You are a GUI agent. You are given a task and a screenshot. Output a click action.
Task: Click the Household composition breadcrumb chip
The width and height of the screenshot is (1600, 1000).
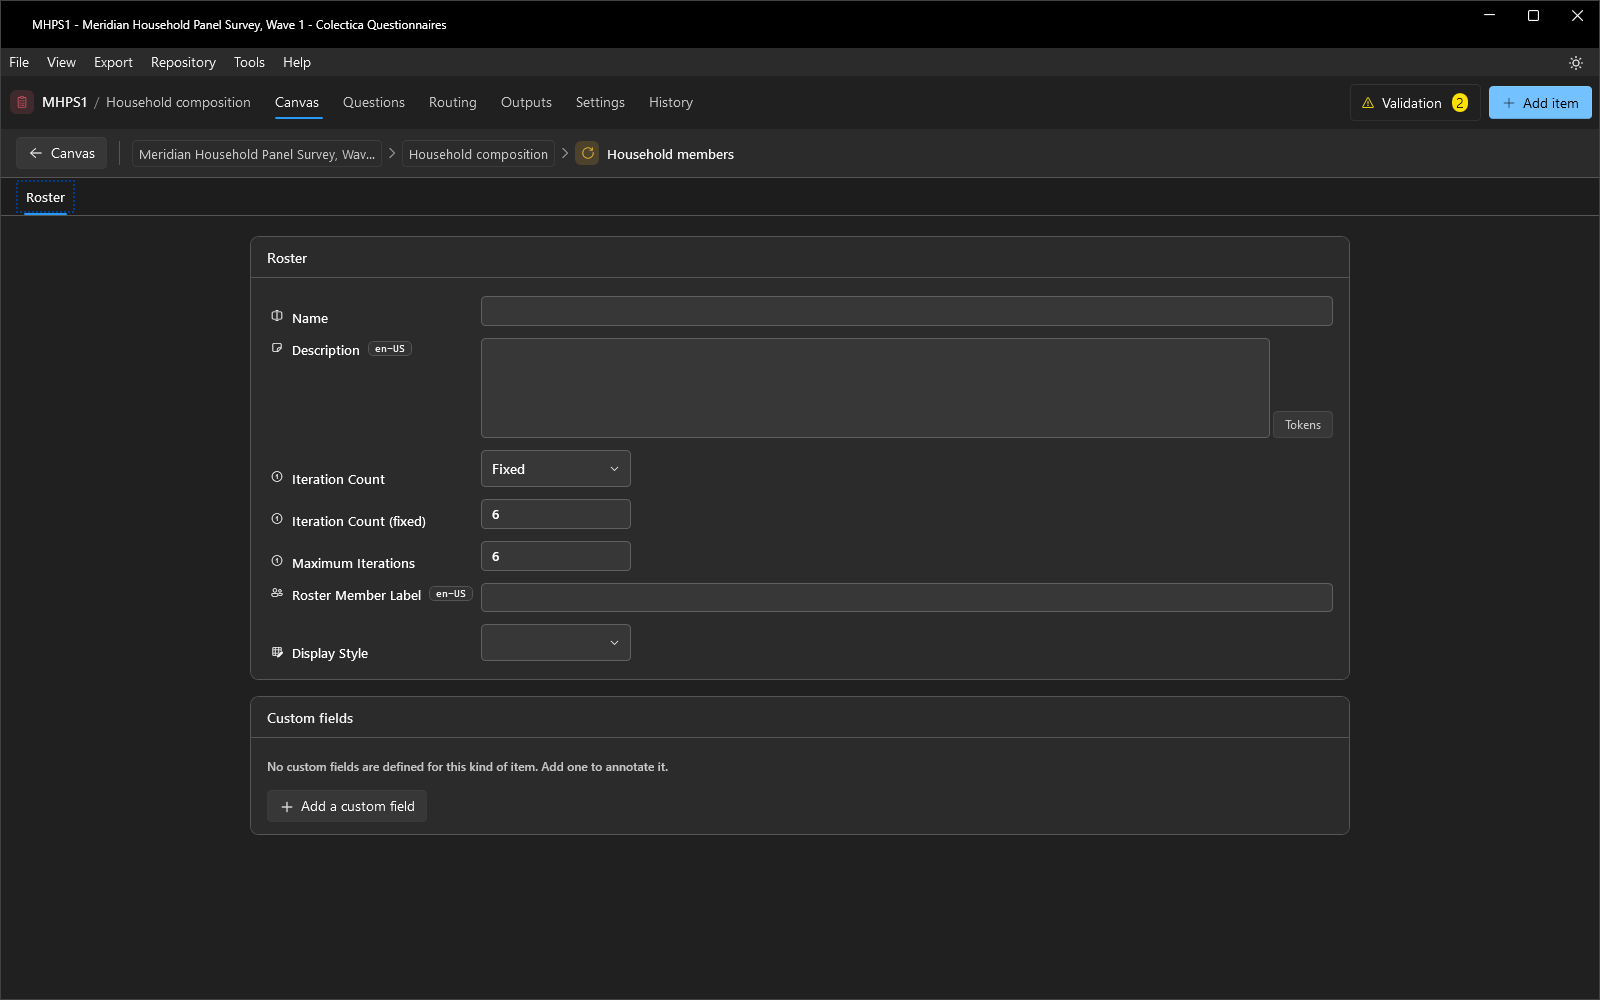pyautogui.click(x=478, y=154)
